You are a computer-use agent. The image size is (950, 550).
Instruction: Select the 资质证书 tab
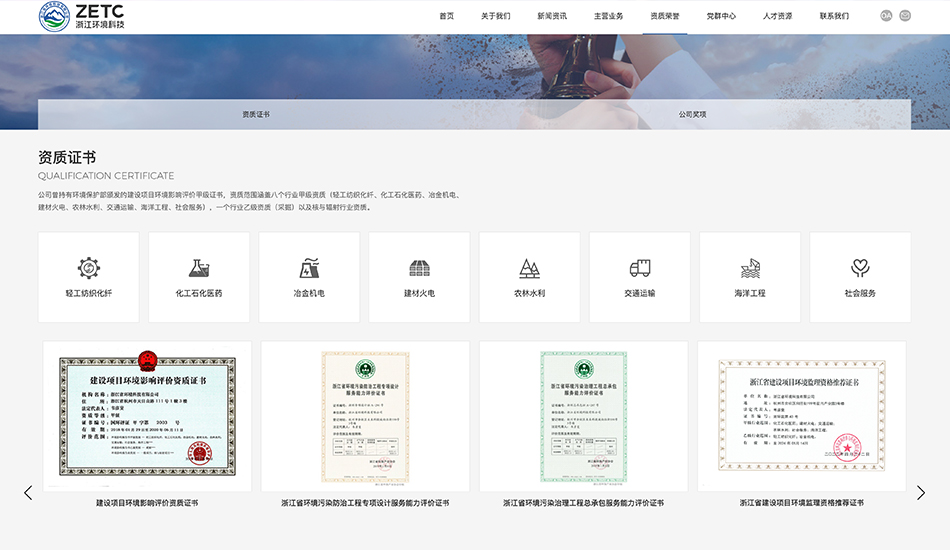tap(256, 114)
